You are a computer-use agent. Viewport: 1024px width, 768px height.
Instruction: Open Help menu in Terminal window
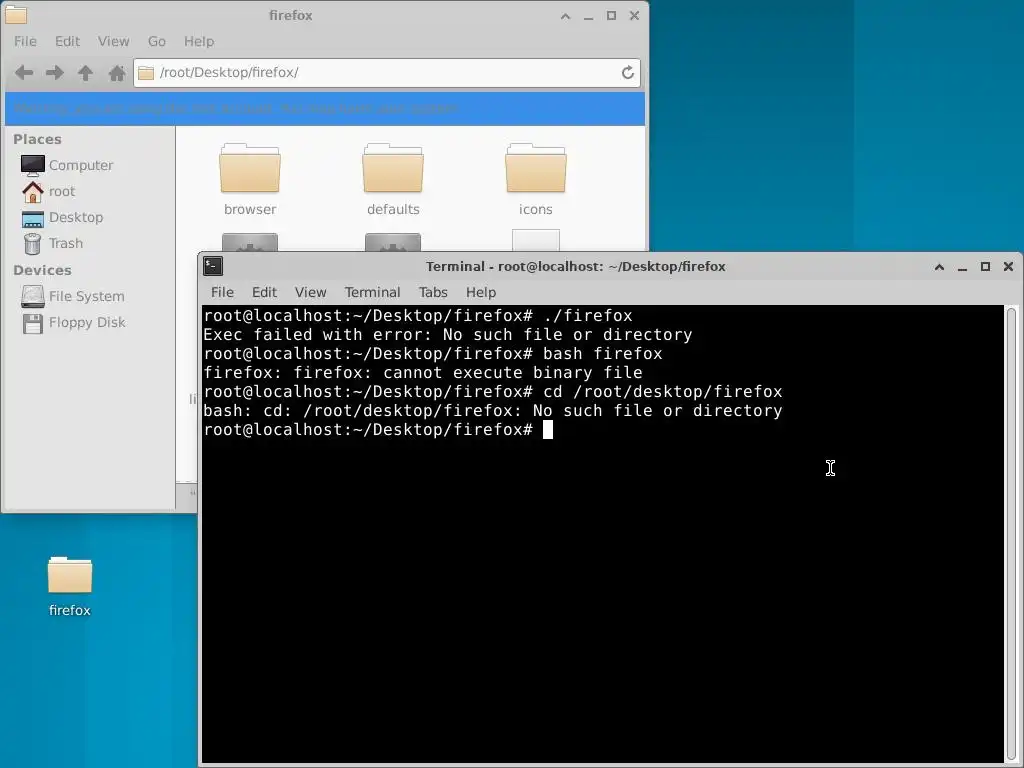point(481,292)
